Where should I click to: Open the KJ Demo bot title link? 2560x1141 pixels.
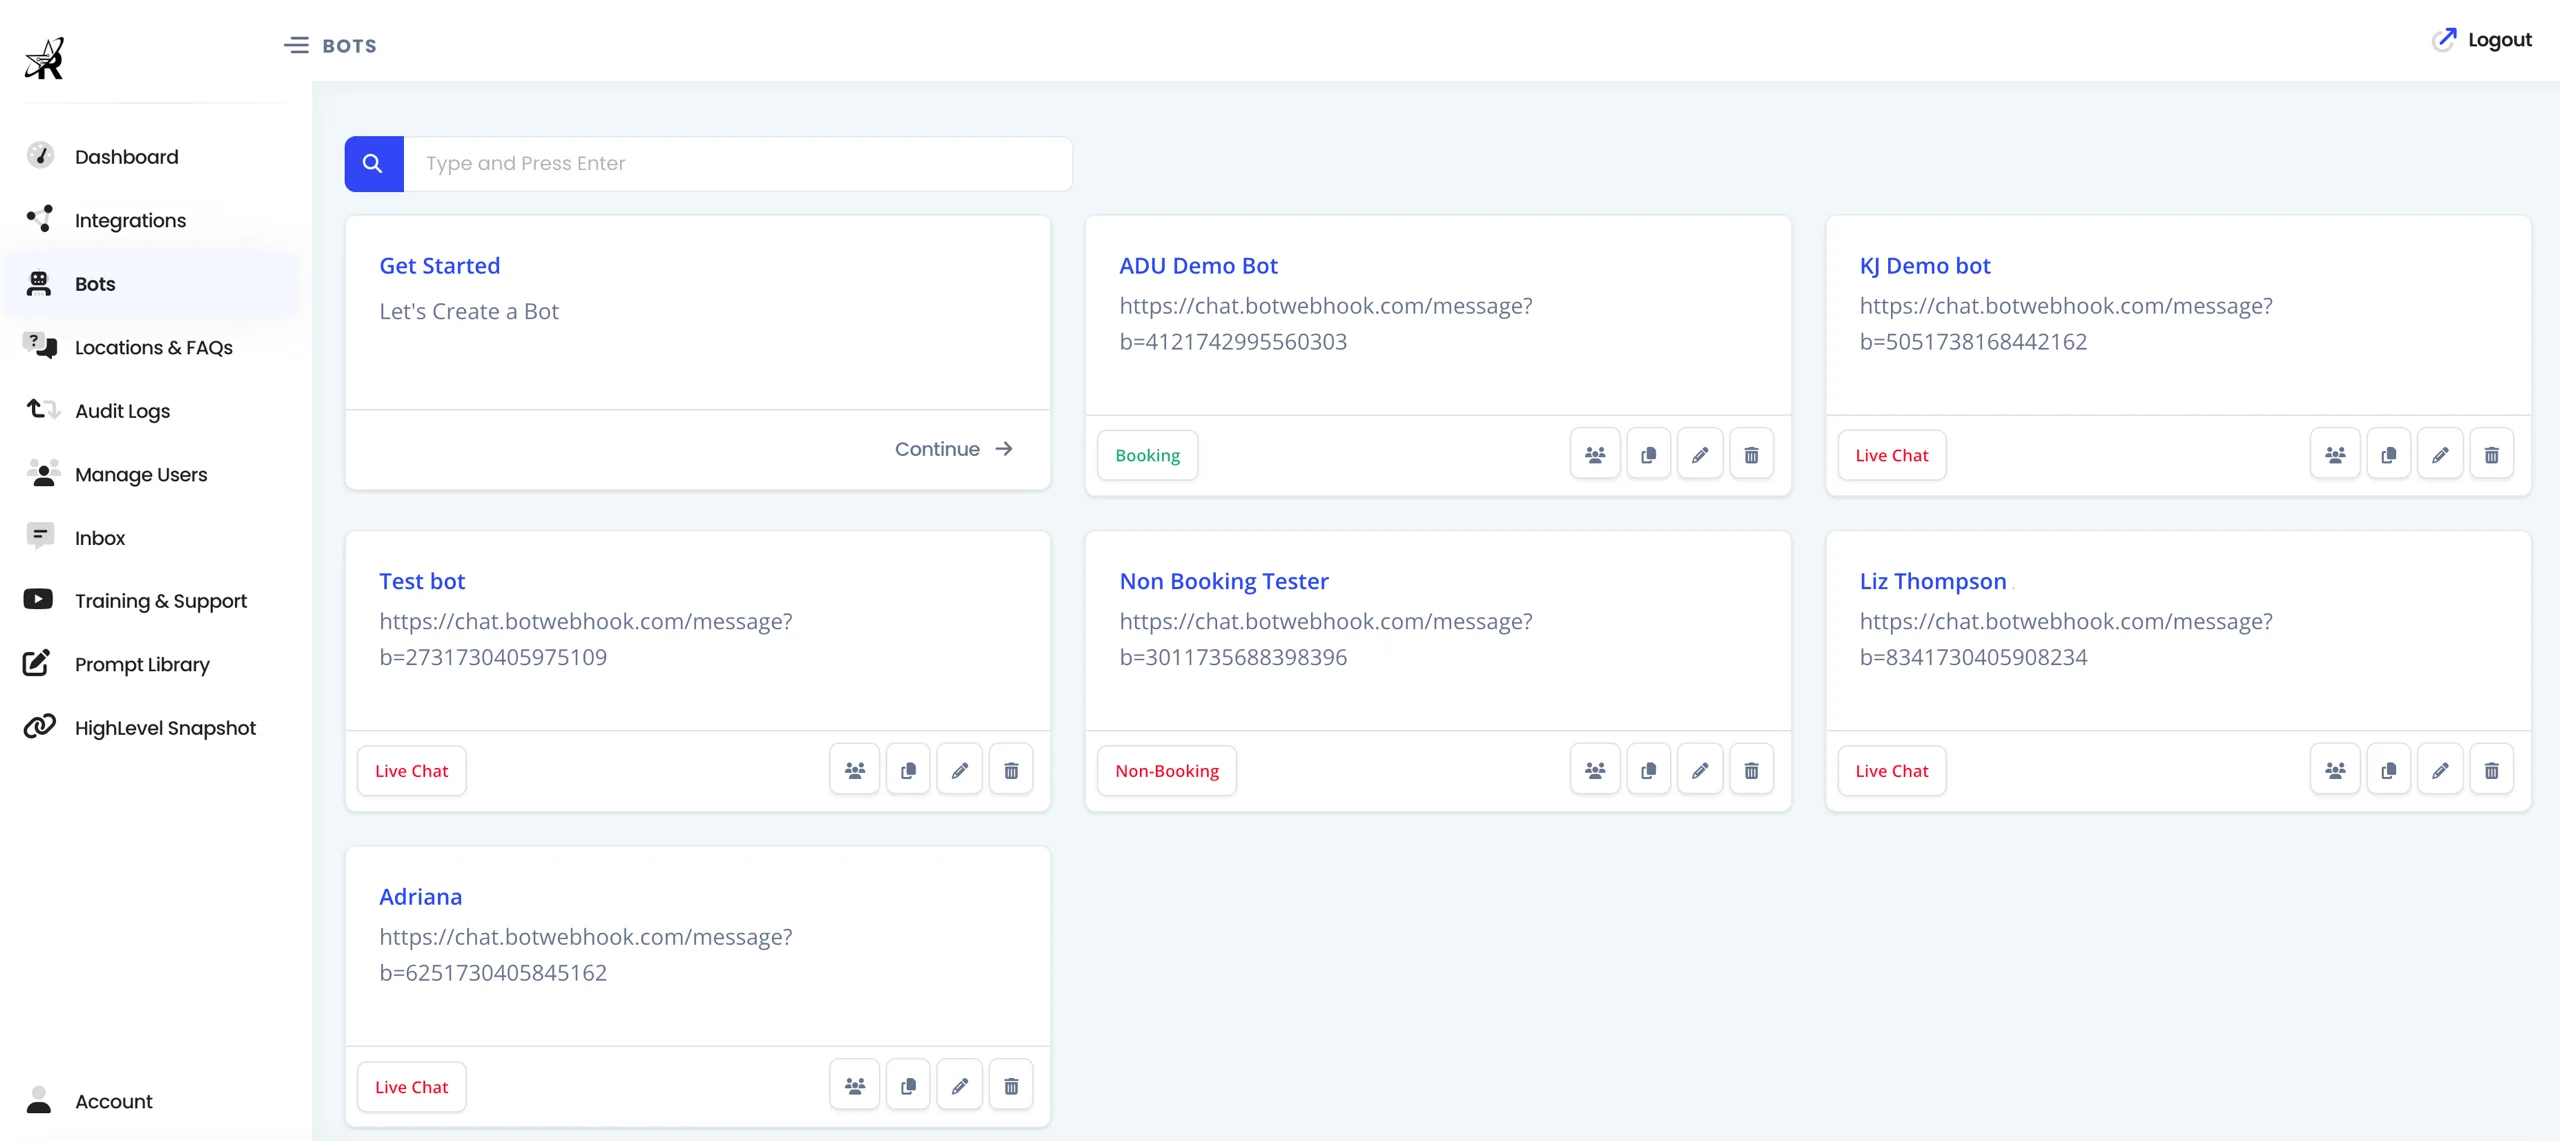(x=1925, y=266)
